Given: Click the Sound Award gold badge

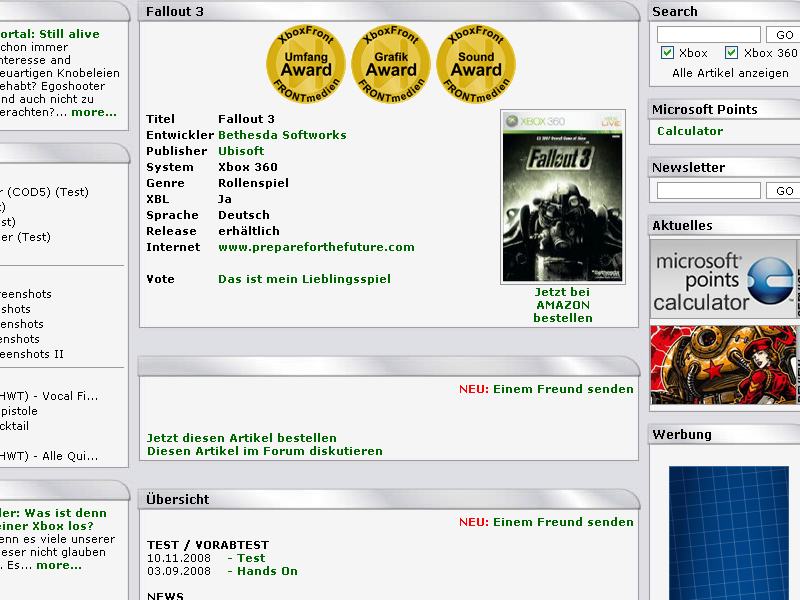Looking at the screenshot, I should coord(476,63).
